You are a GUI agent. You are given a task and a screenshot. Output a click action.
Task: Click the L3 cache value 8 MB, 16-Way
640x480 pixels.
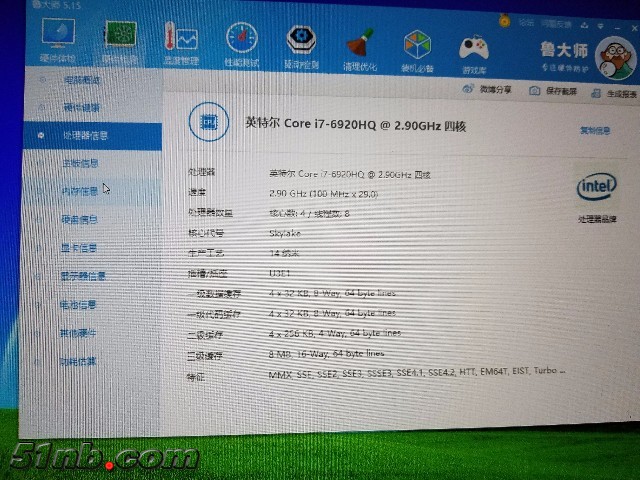click(327, 353)
